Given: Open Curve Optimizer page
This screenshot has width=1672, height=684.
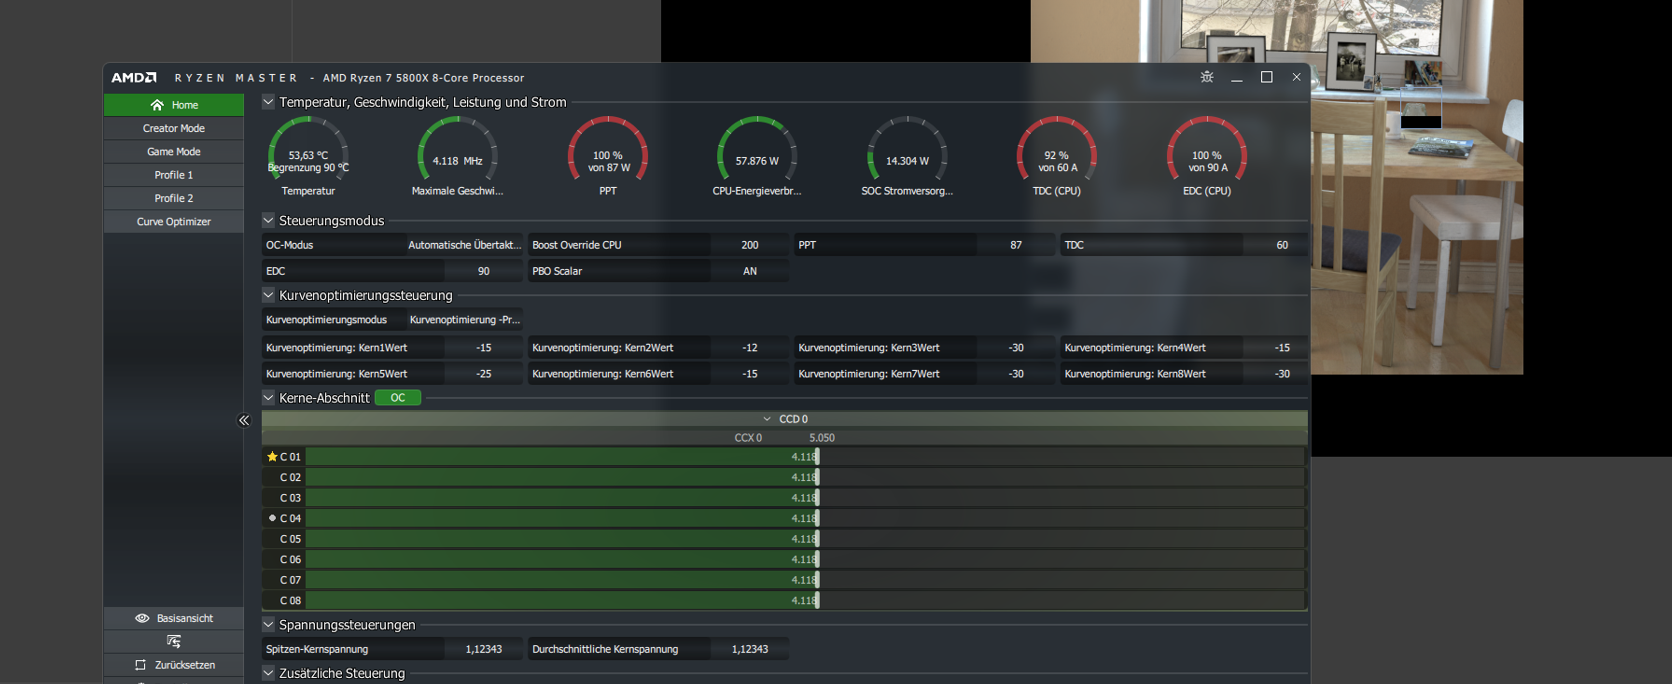Looking at the screenshot, I should tap(174, 222).
